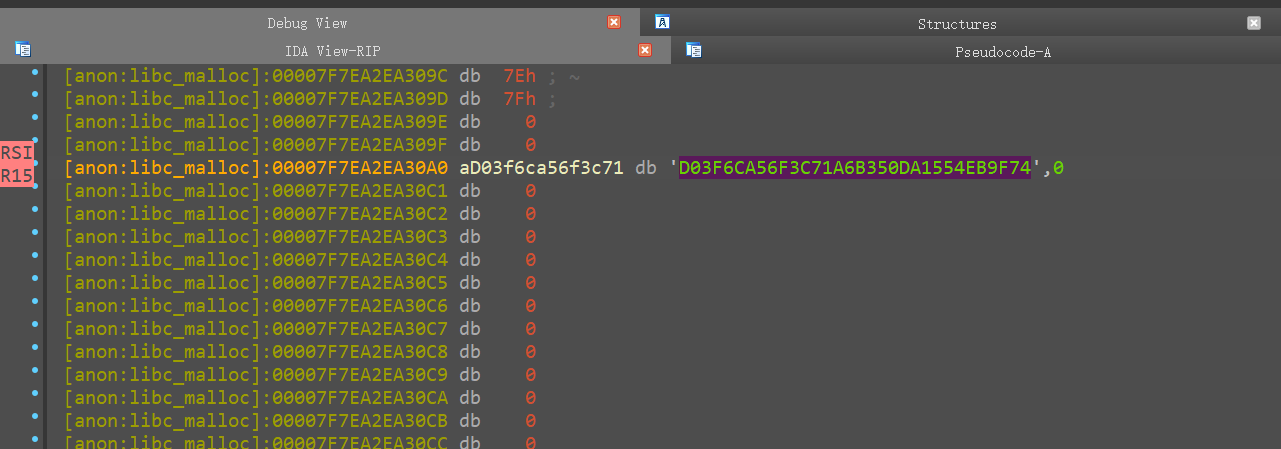
Task: Switch to the Debug View tab
Action: 307,23
